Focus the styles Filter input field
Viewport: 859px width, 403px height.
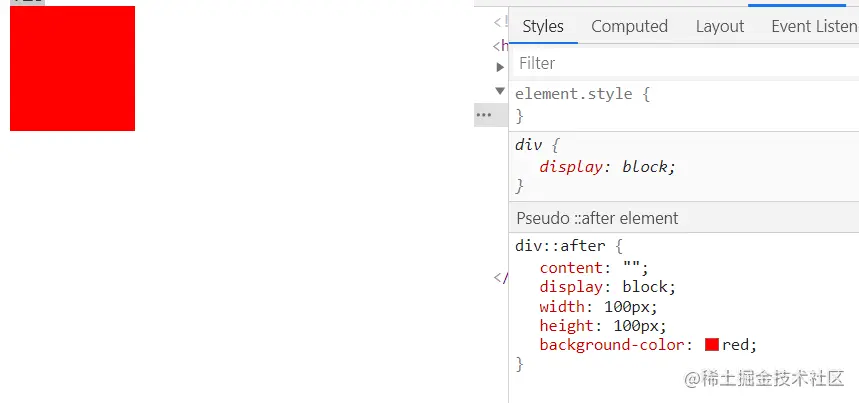(x=685, y=63)
